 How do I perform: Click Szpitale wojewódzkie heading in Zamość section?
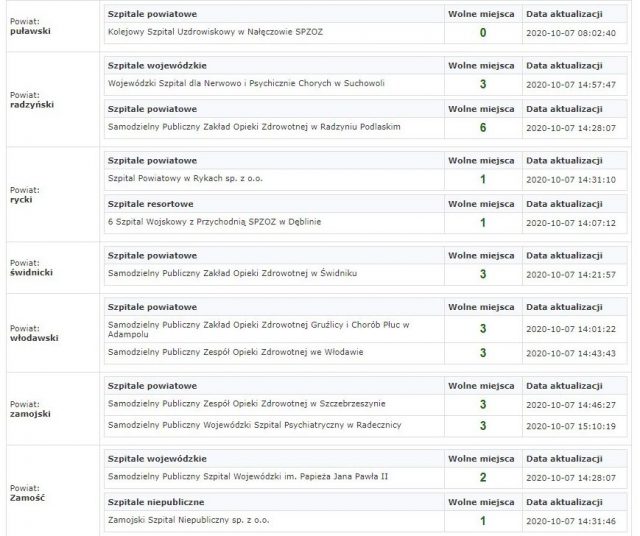(x=157, y=459)
